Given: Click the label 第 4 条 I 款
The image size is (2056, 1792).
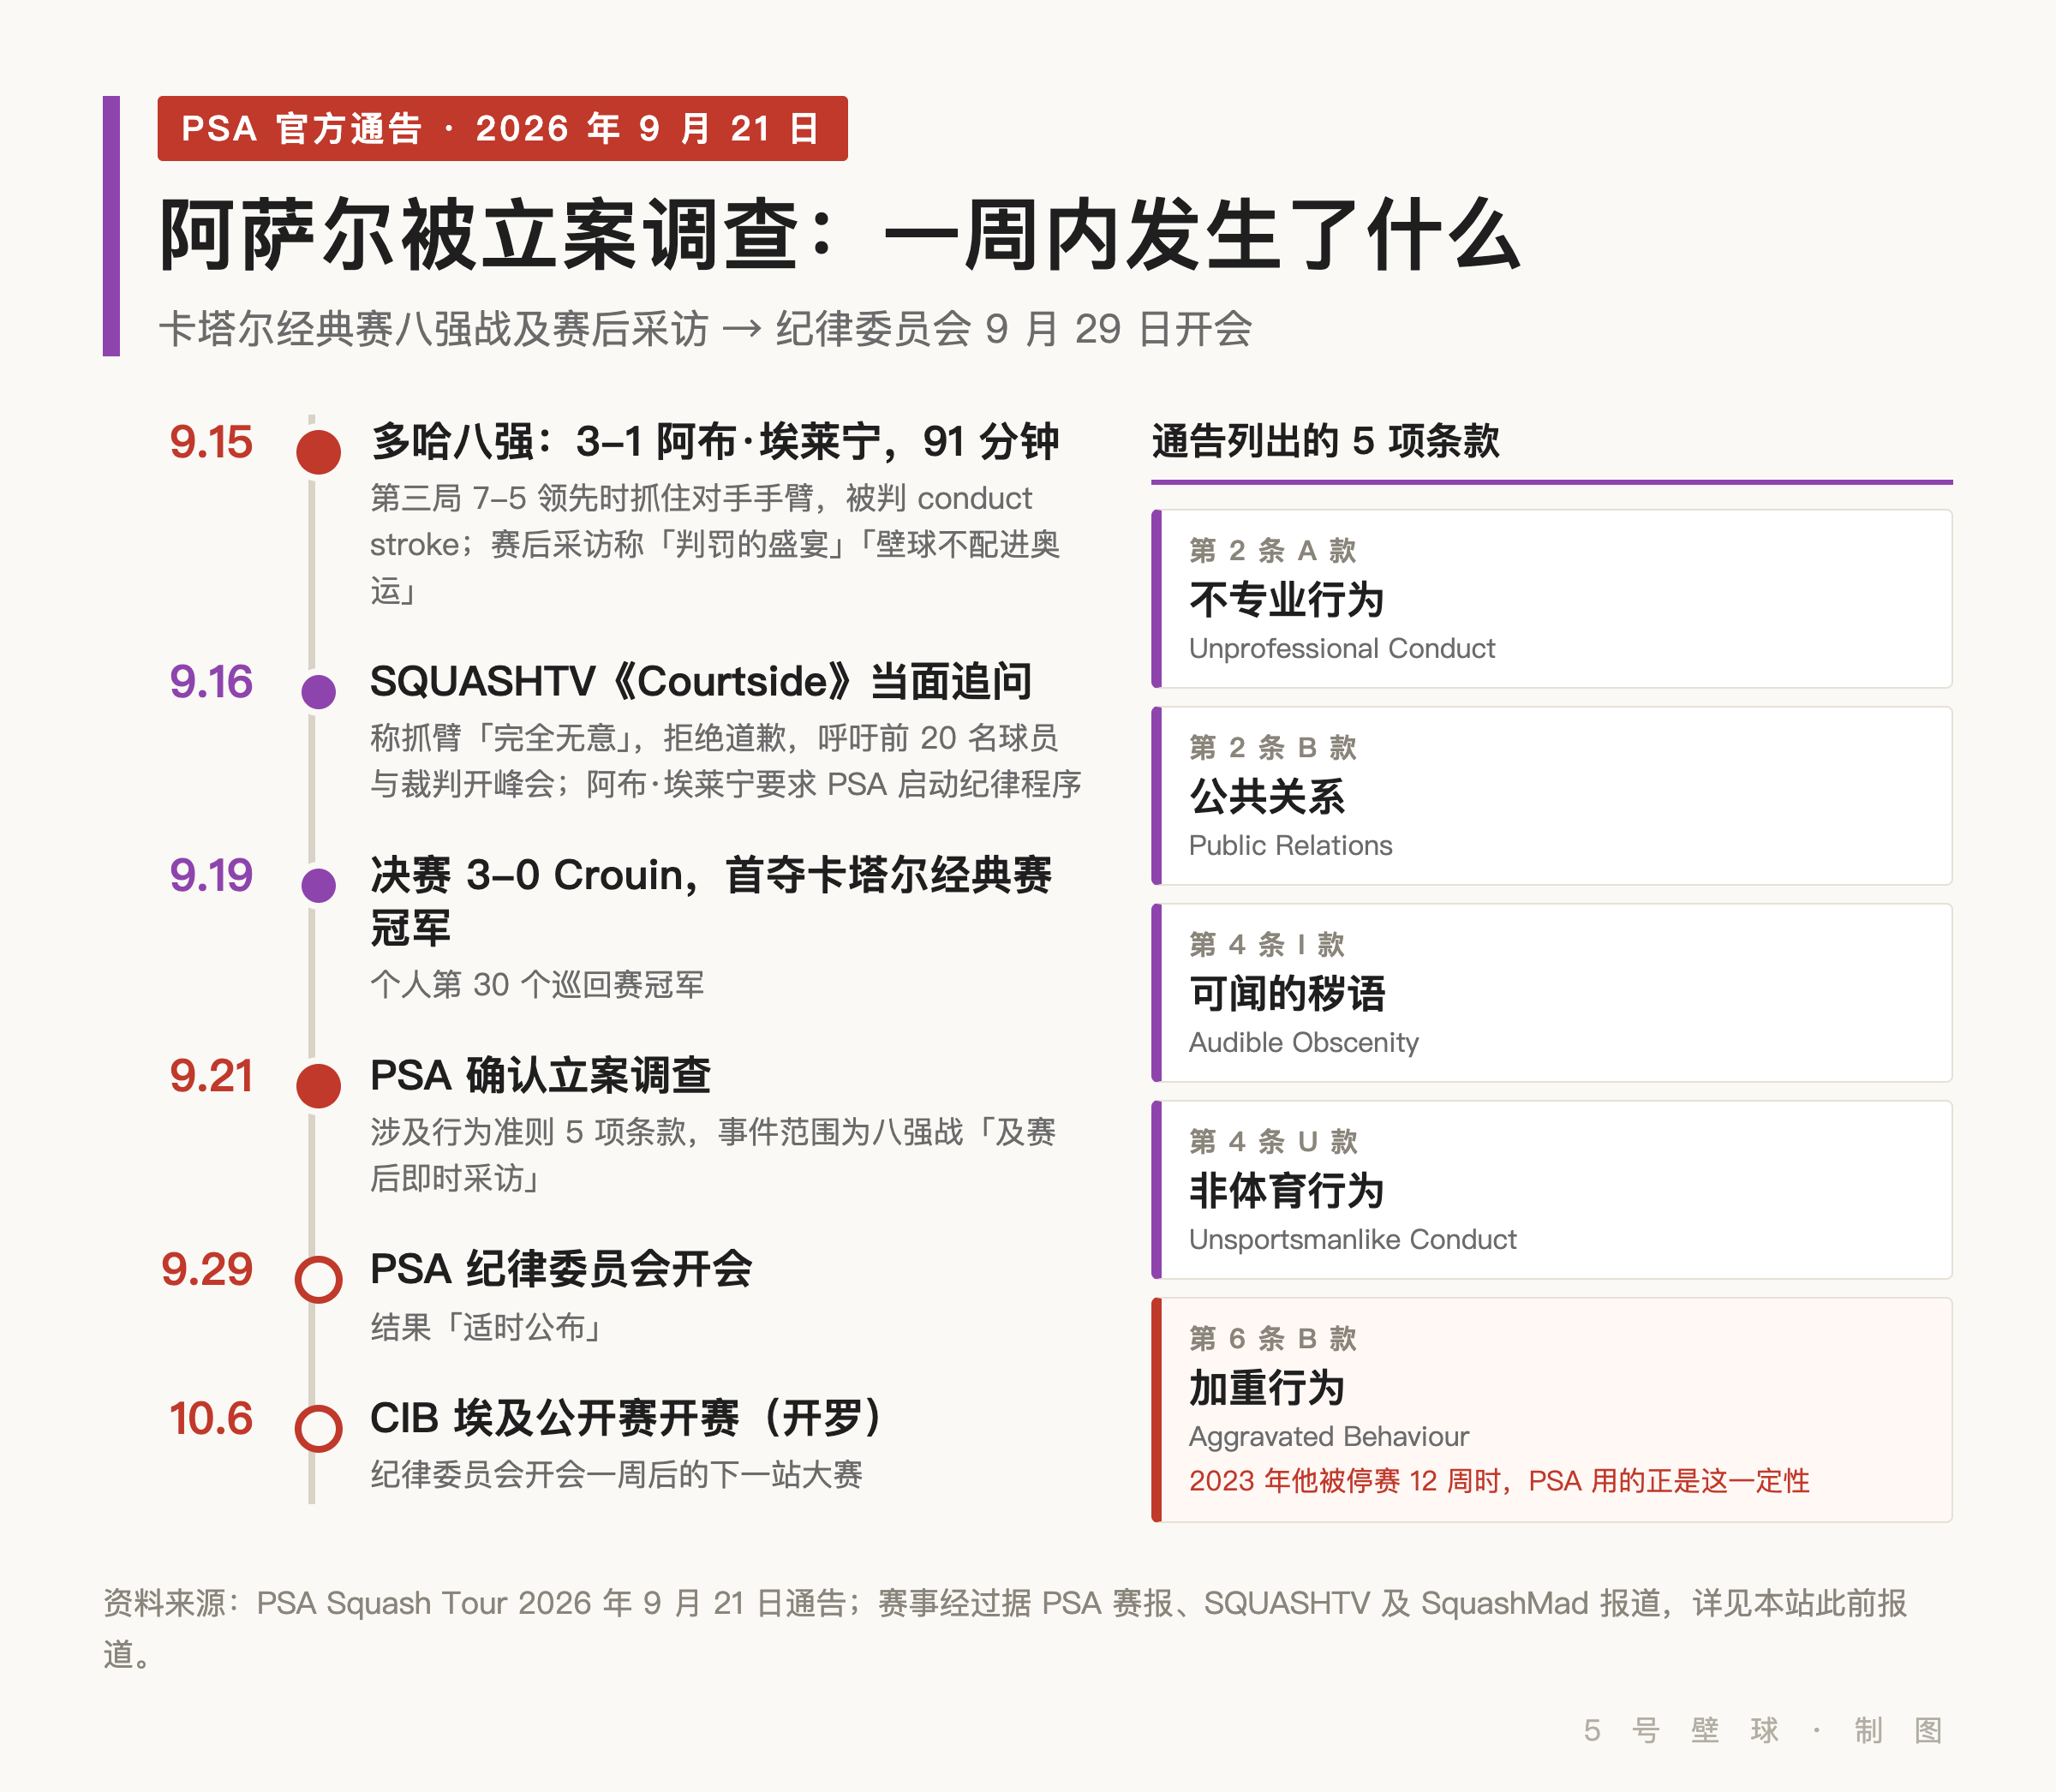Looking at the screenshot, I should (1267, 944).
